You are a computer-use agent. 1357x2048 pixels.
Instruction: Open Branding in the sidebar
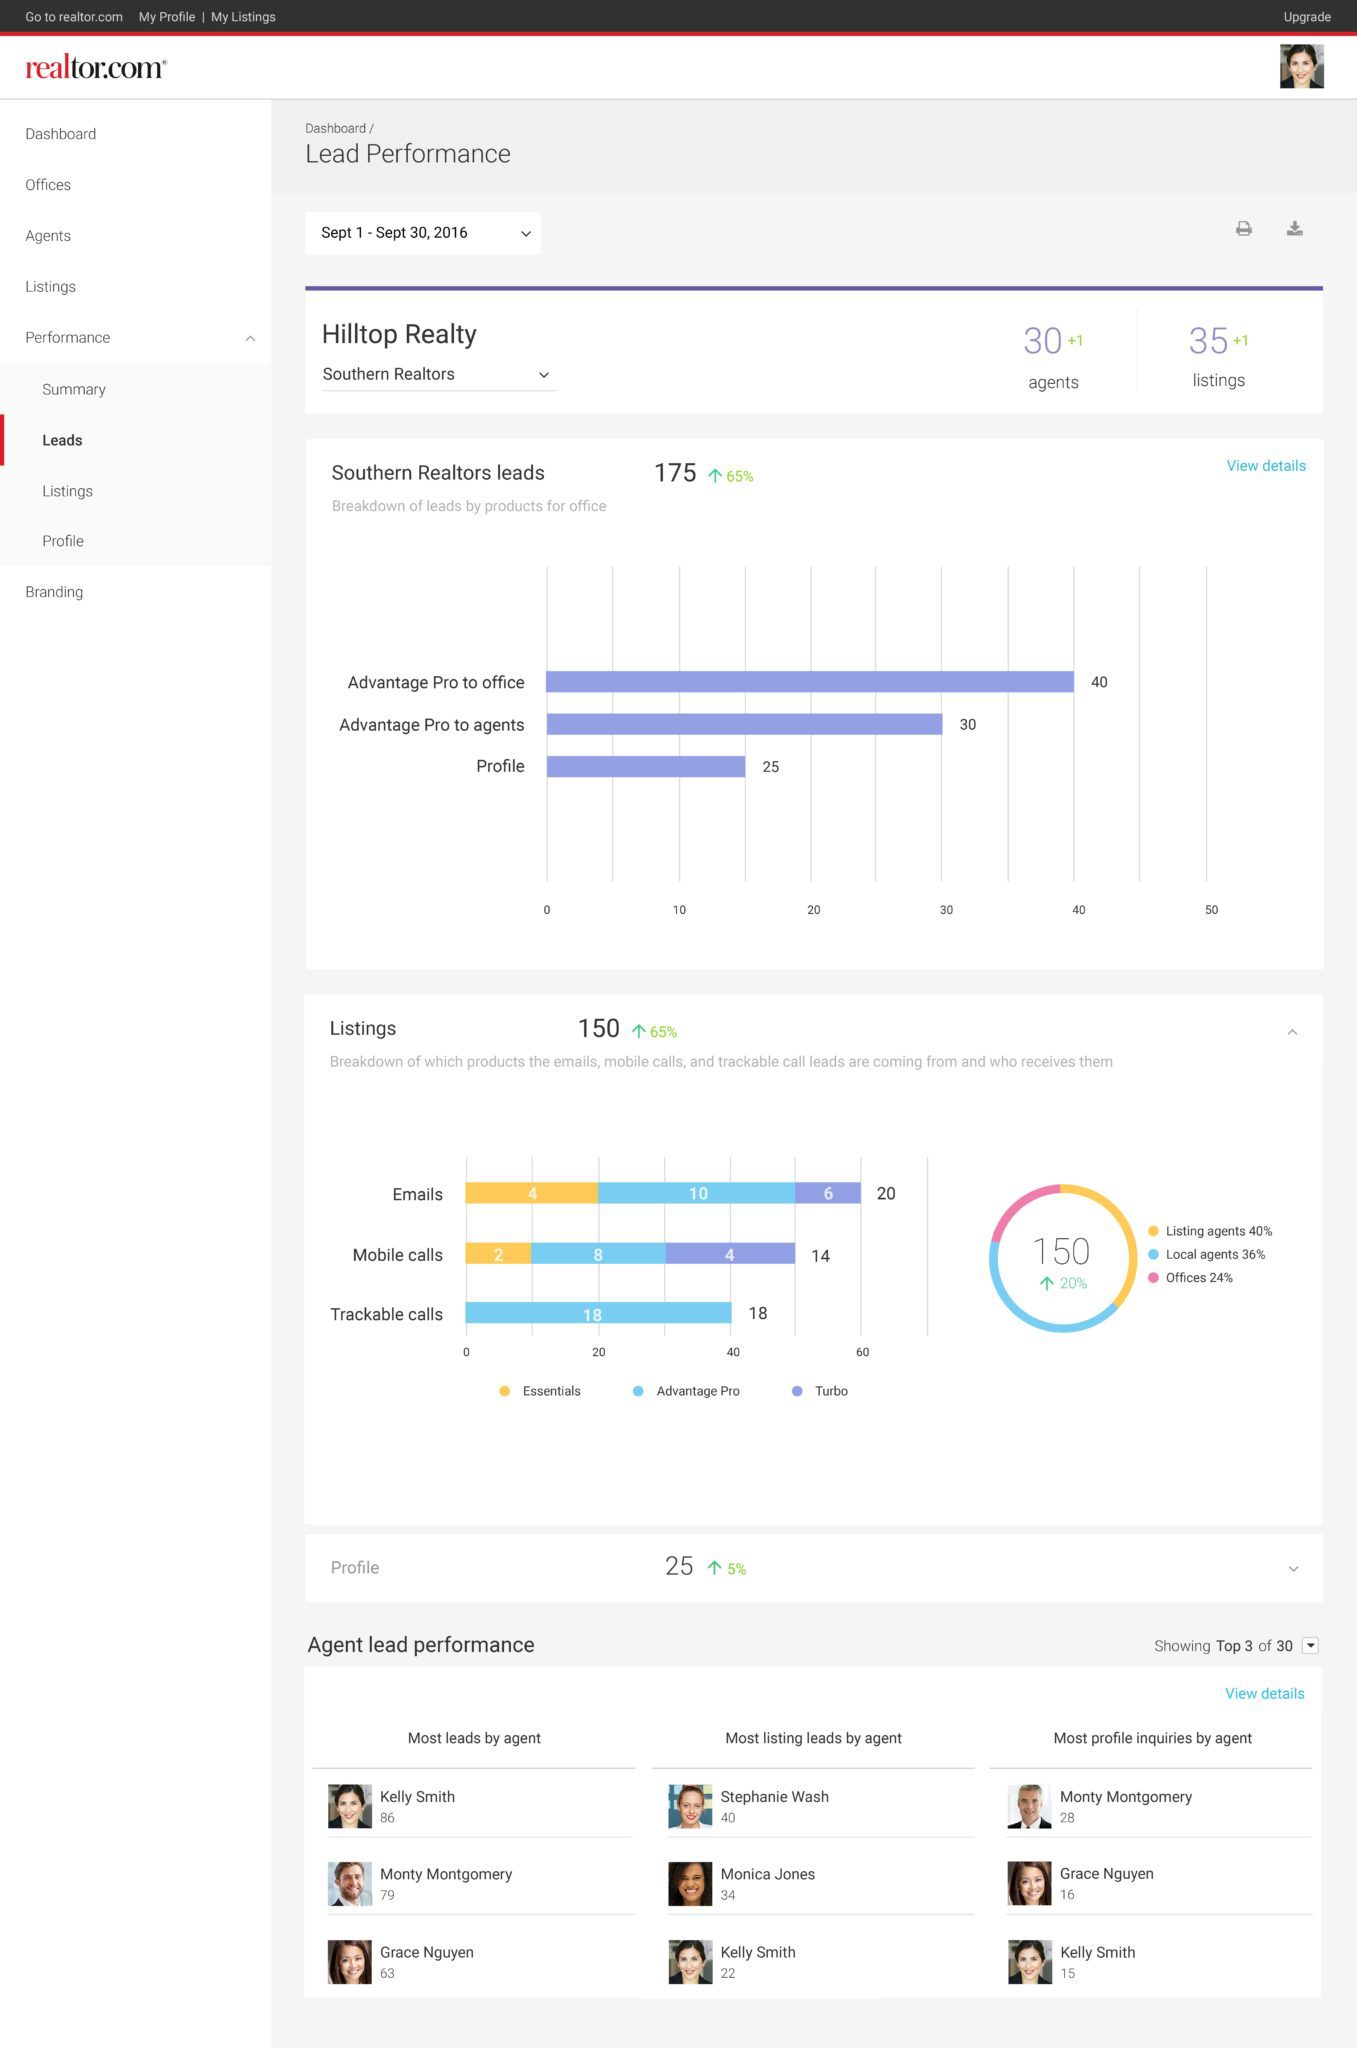(x=54, y=592)
